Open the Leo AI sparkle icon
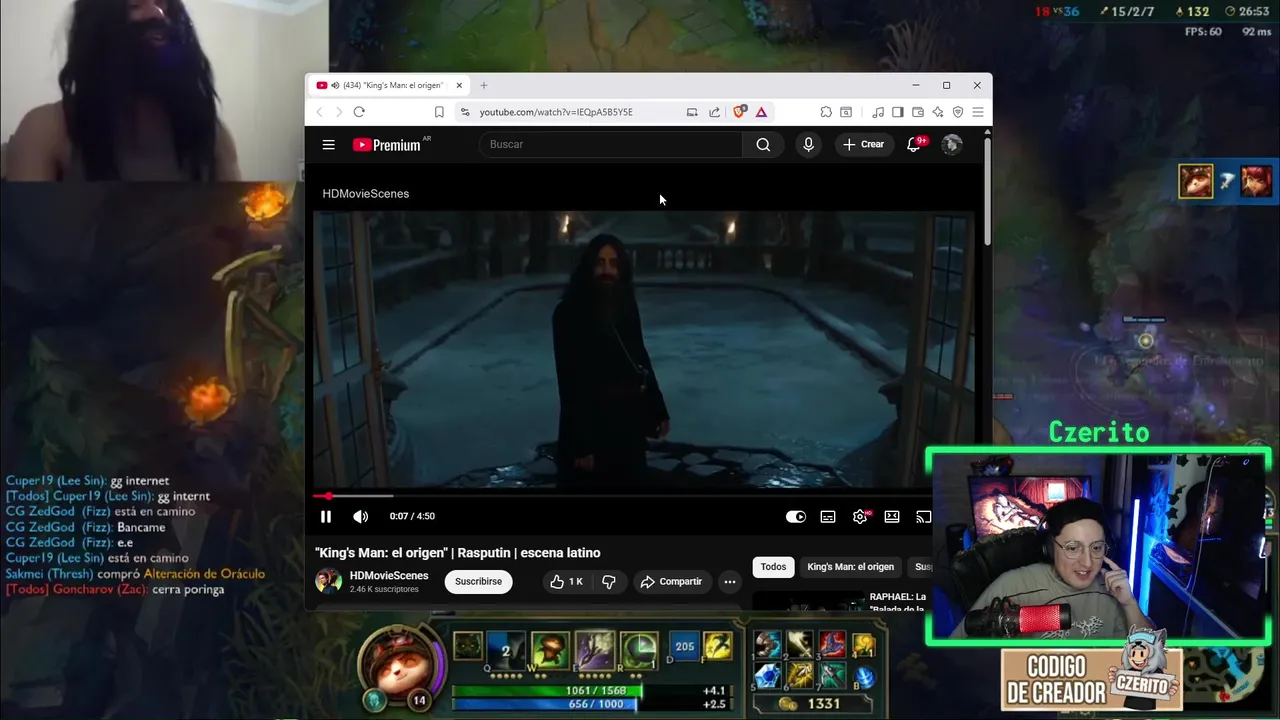 click(938, 112)
